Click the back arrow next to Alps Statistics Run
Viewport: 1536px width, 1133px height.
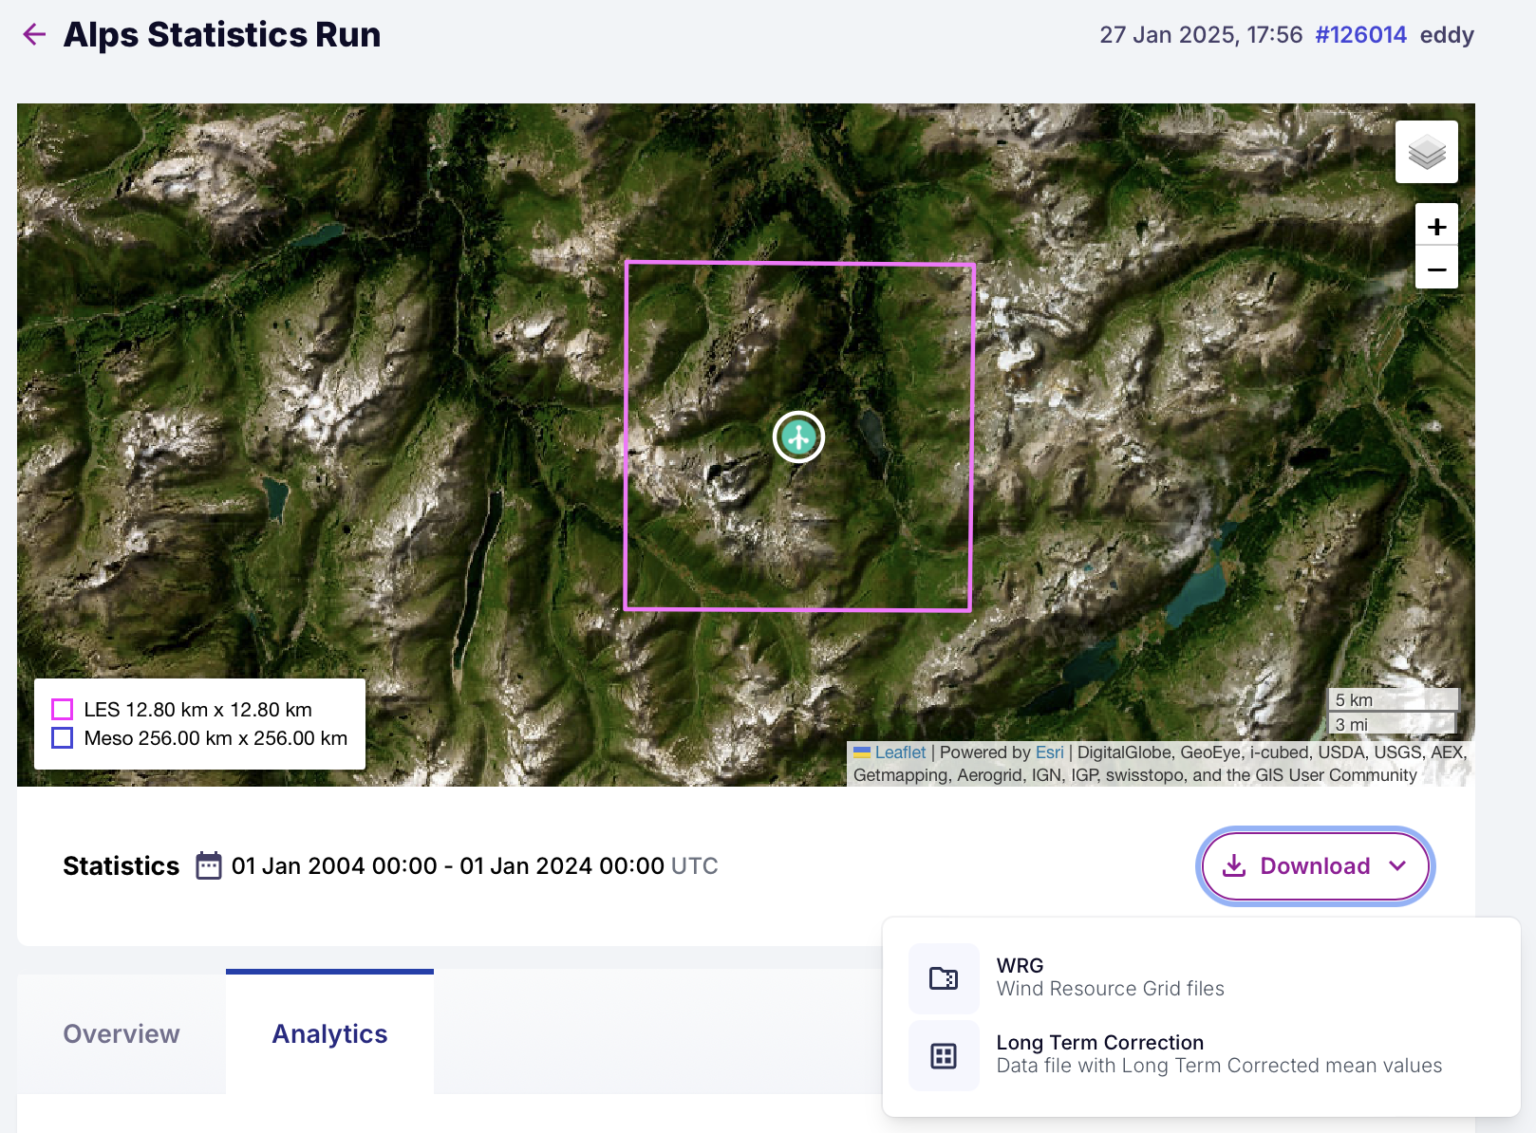34,35
